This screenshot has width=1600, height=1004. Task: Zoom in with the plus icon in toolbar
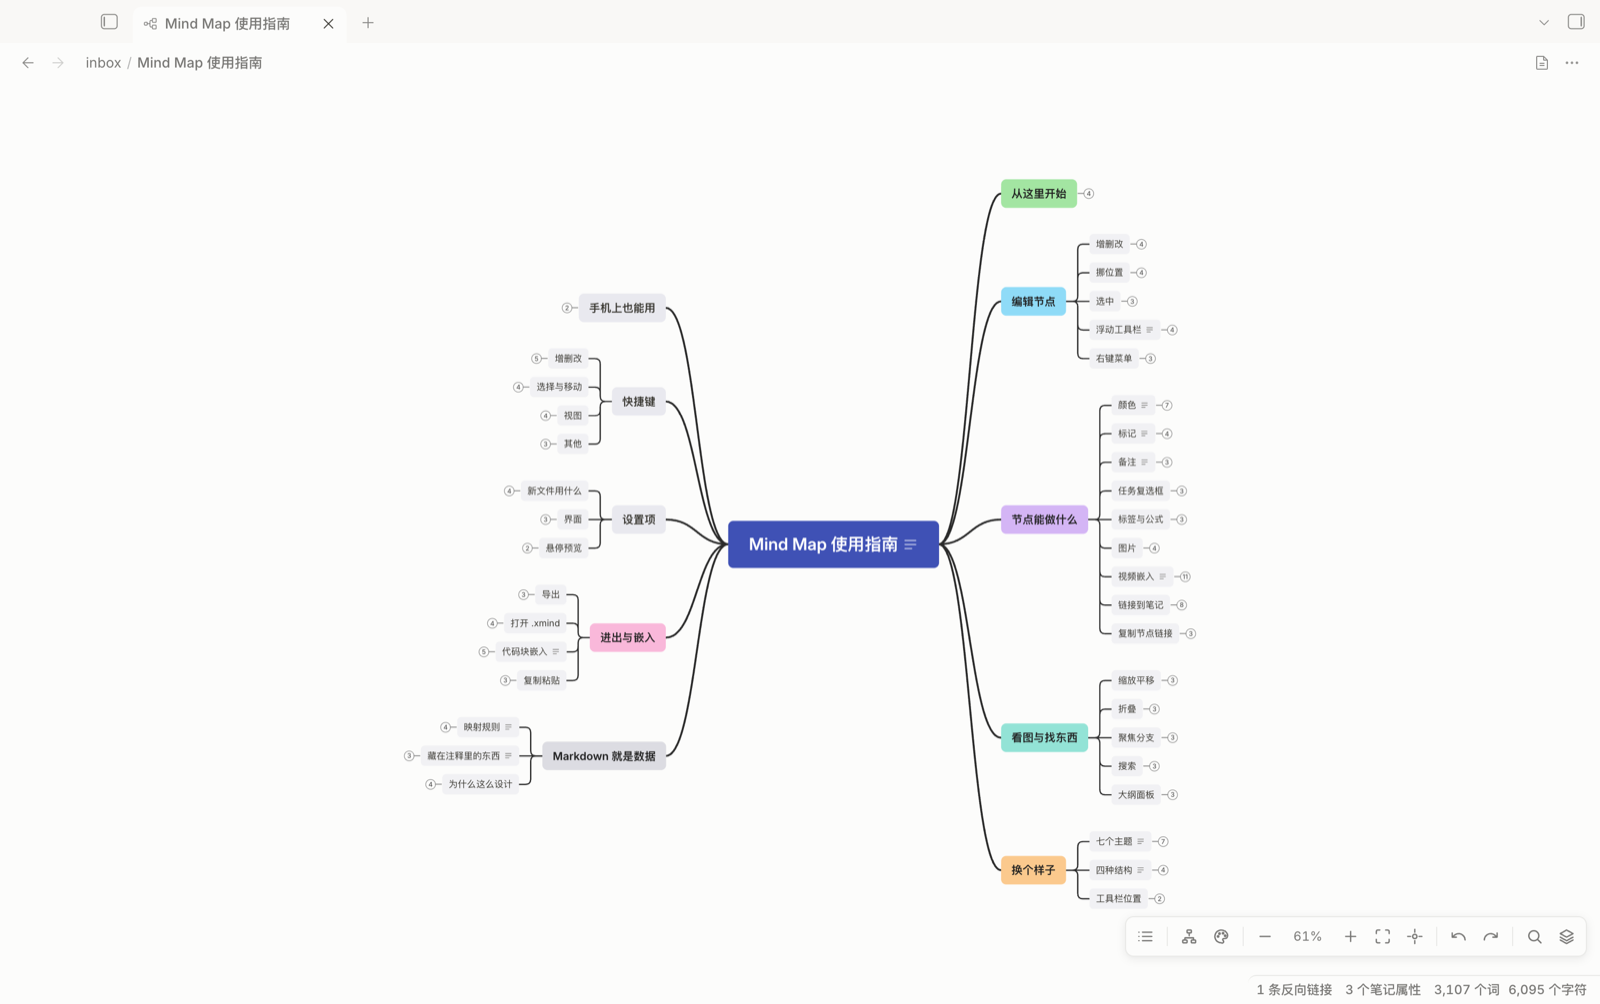1350,937
